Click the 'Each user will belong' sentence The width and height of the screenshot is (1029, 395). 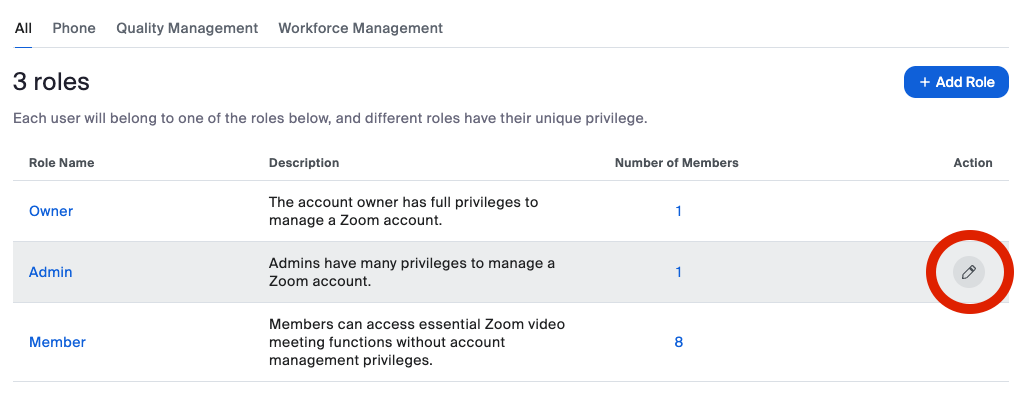pyautogui.click(x=330, y=119)
